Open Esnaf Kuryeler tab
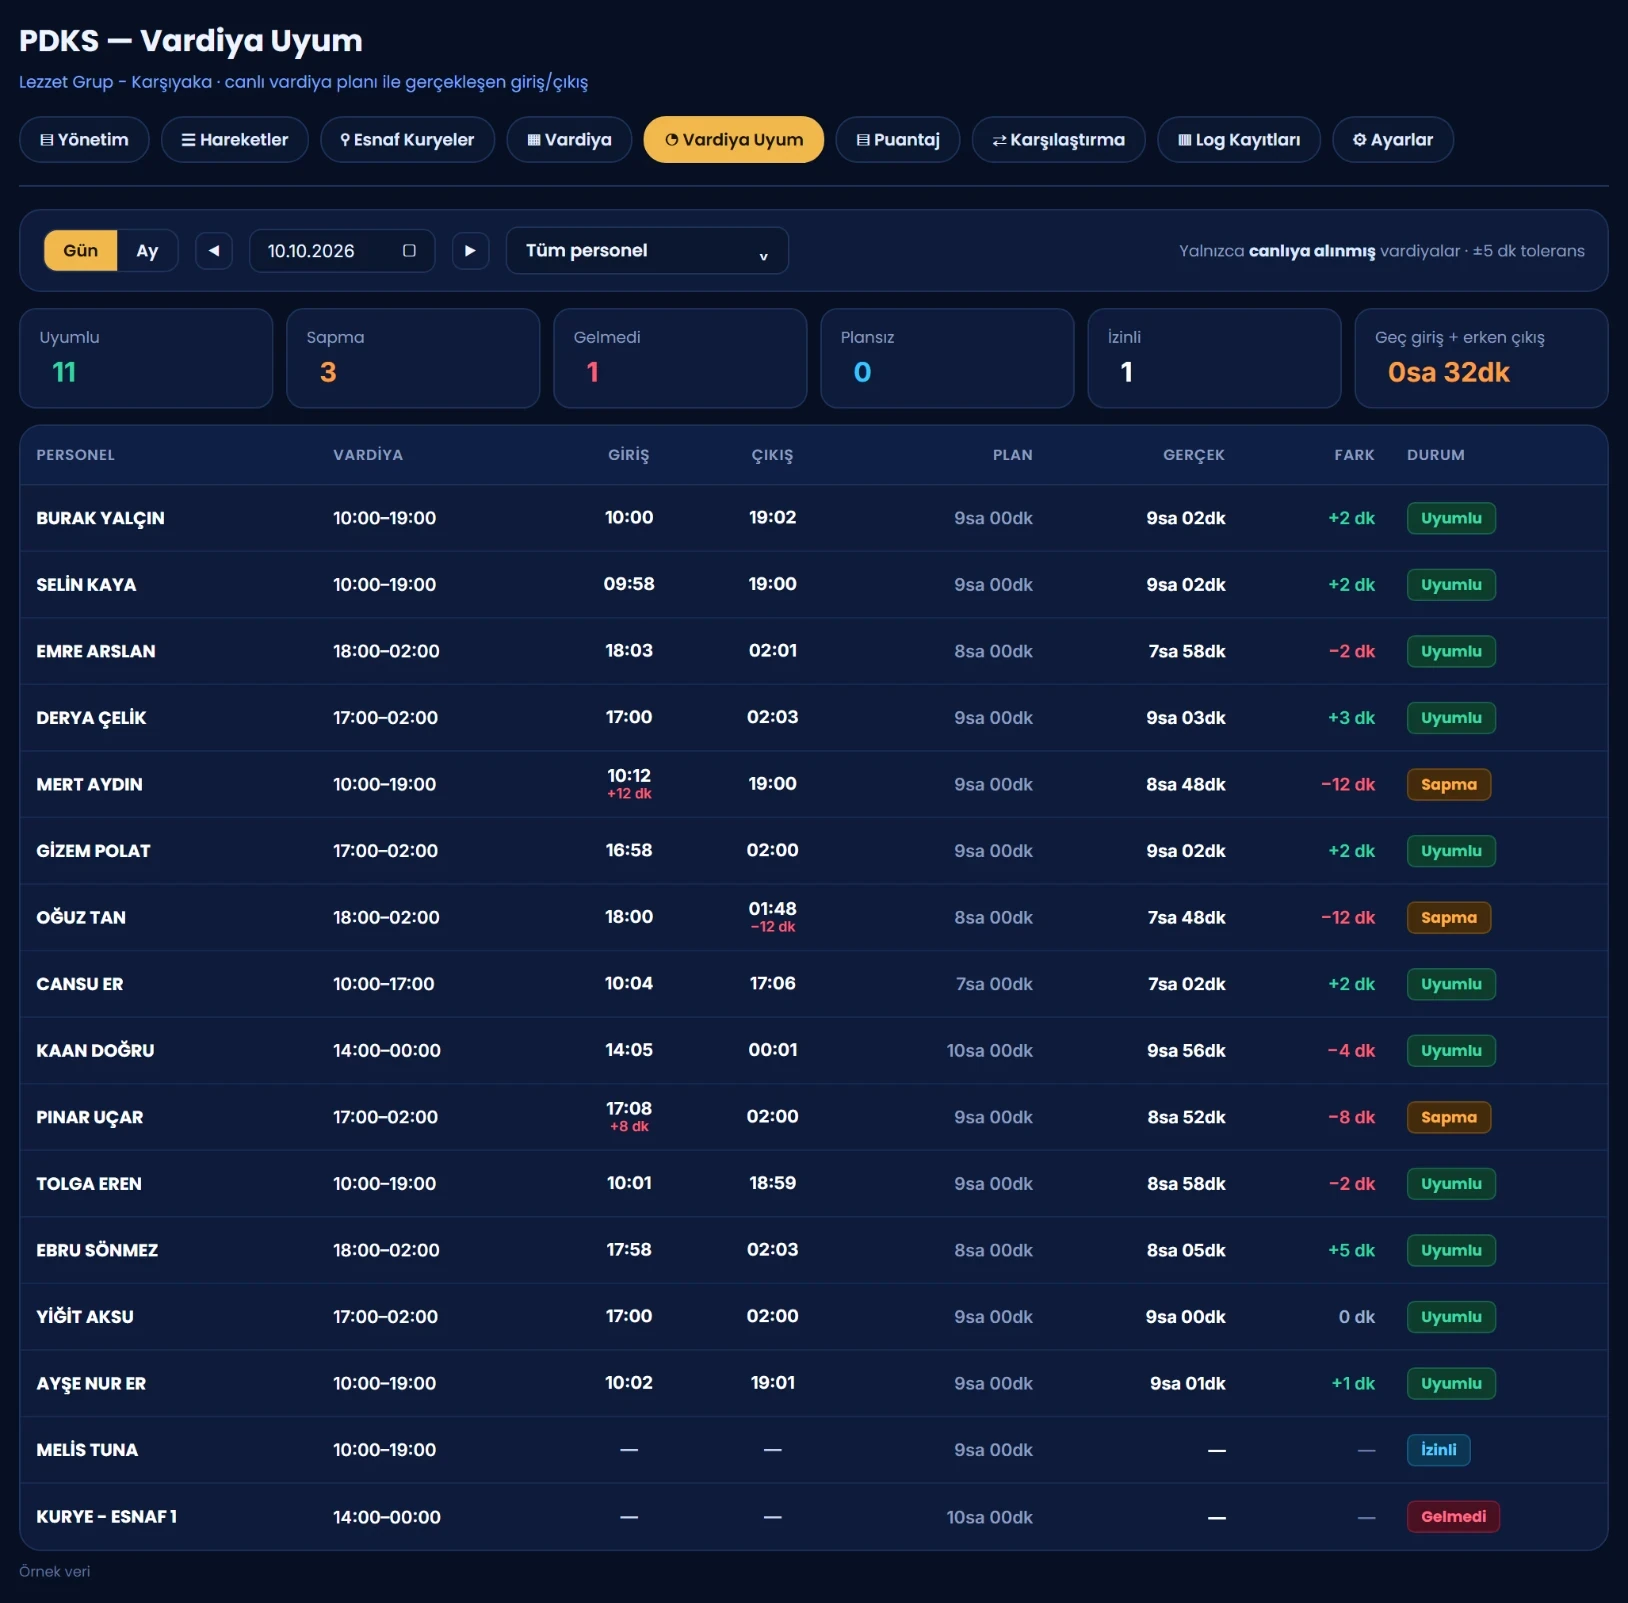 [408, 140]
